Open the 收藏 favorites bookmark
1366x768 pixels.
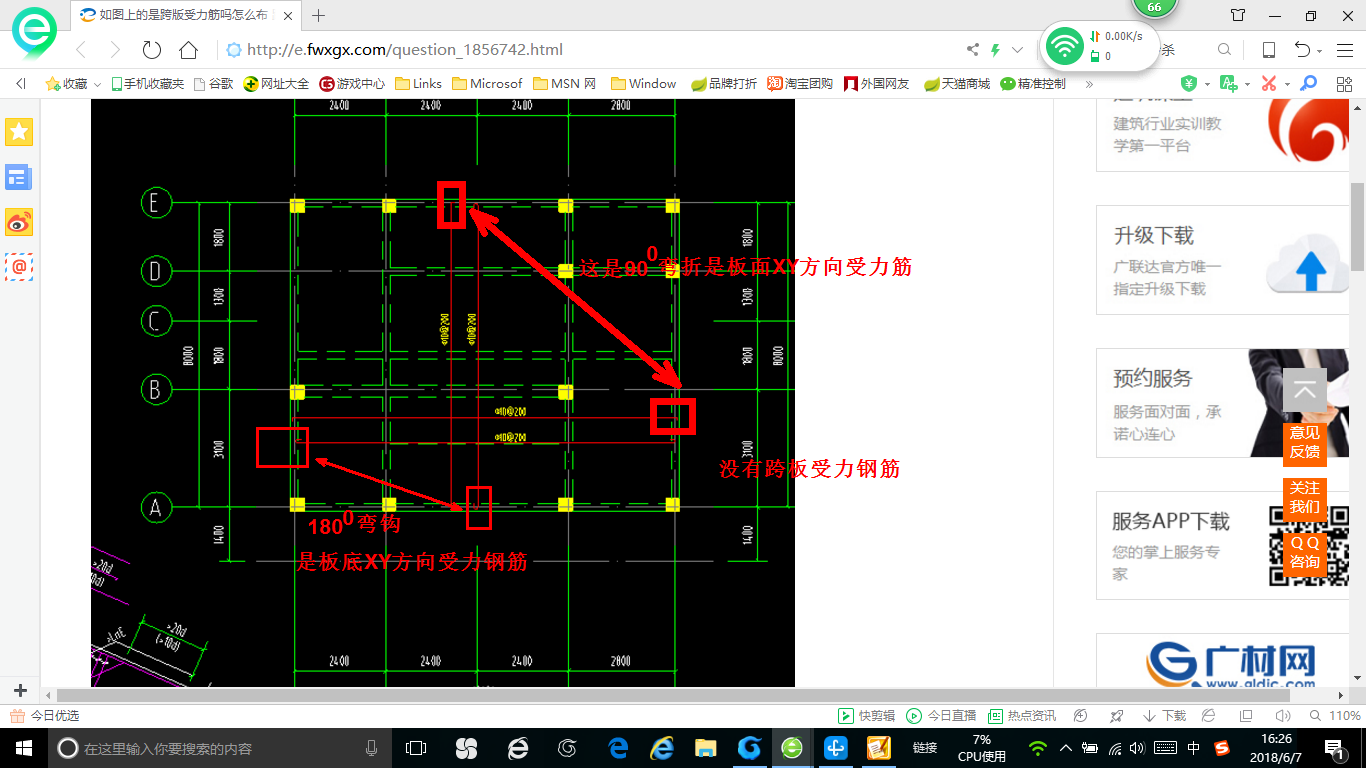pos(67,84)
